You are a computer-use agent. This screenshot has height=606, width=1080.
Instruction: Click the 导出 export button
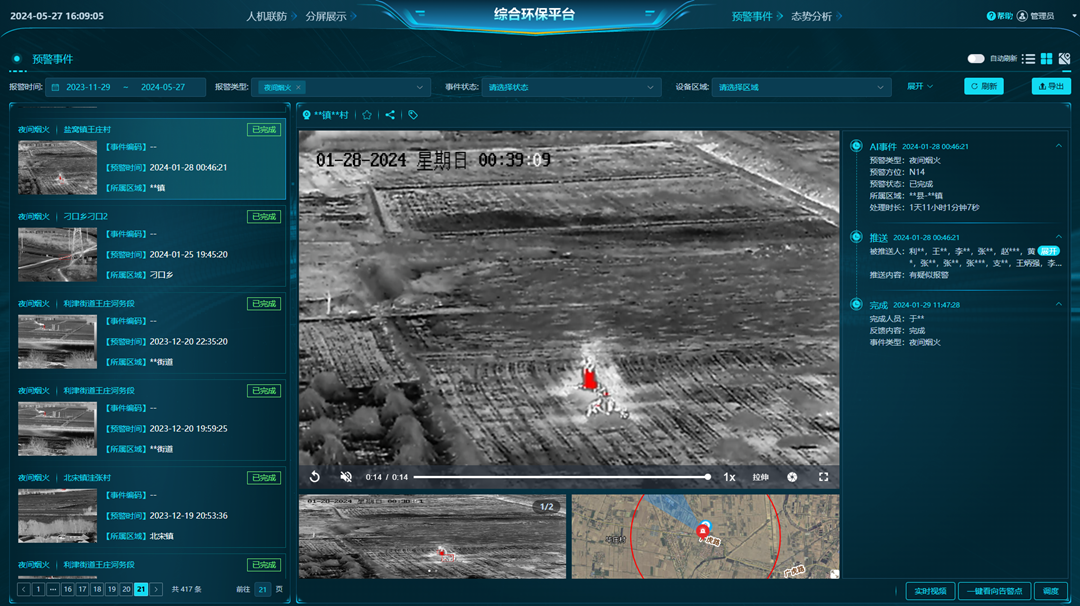coord(1051,86)
